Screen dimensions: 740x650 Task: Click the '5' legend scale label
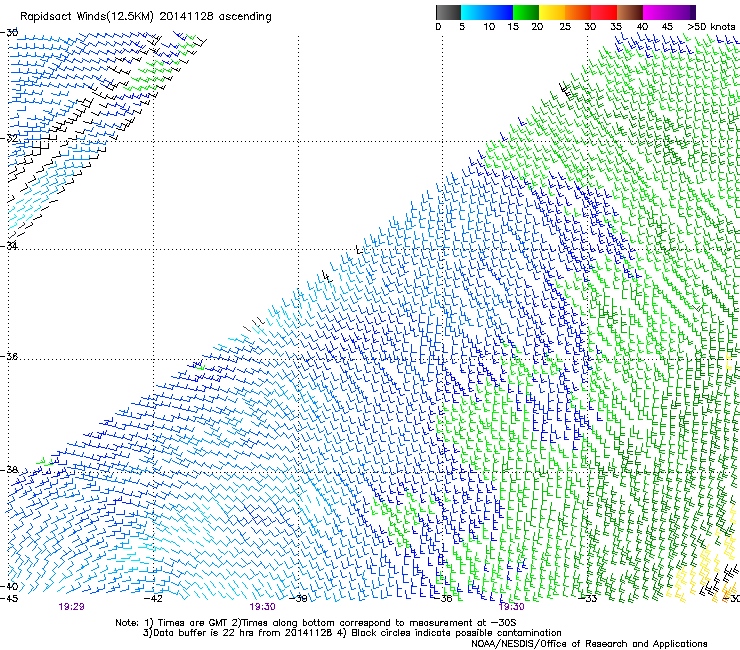[x=462, y=27]
